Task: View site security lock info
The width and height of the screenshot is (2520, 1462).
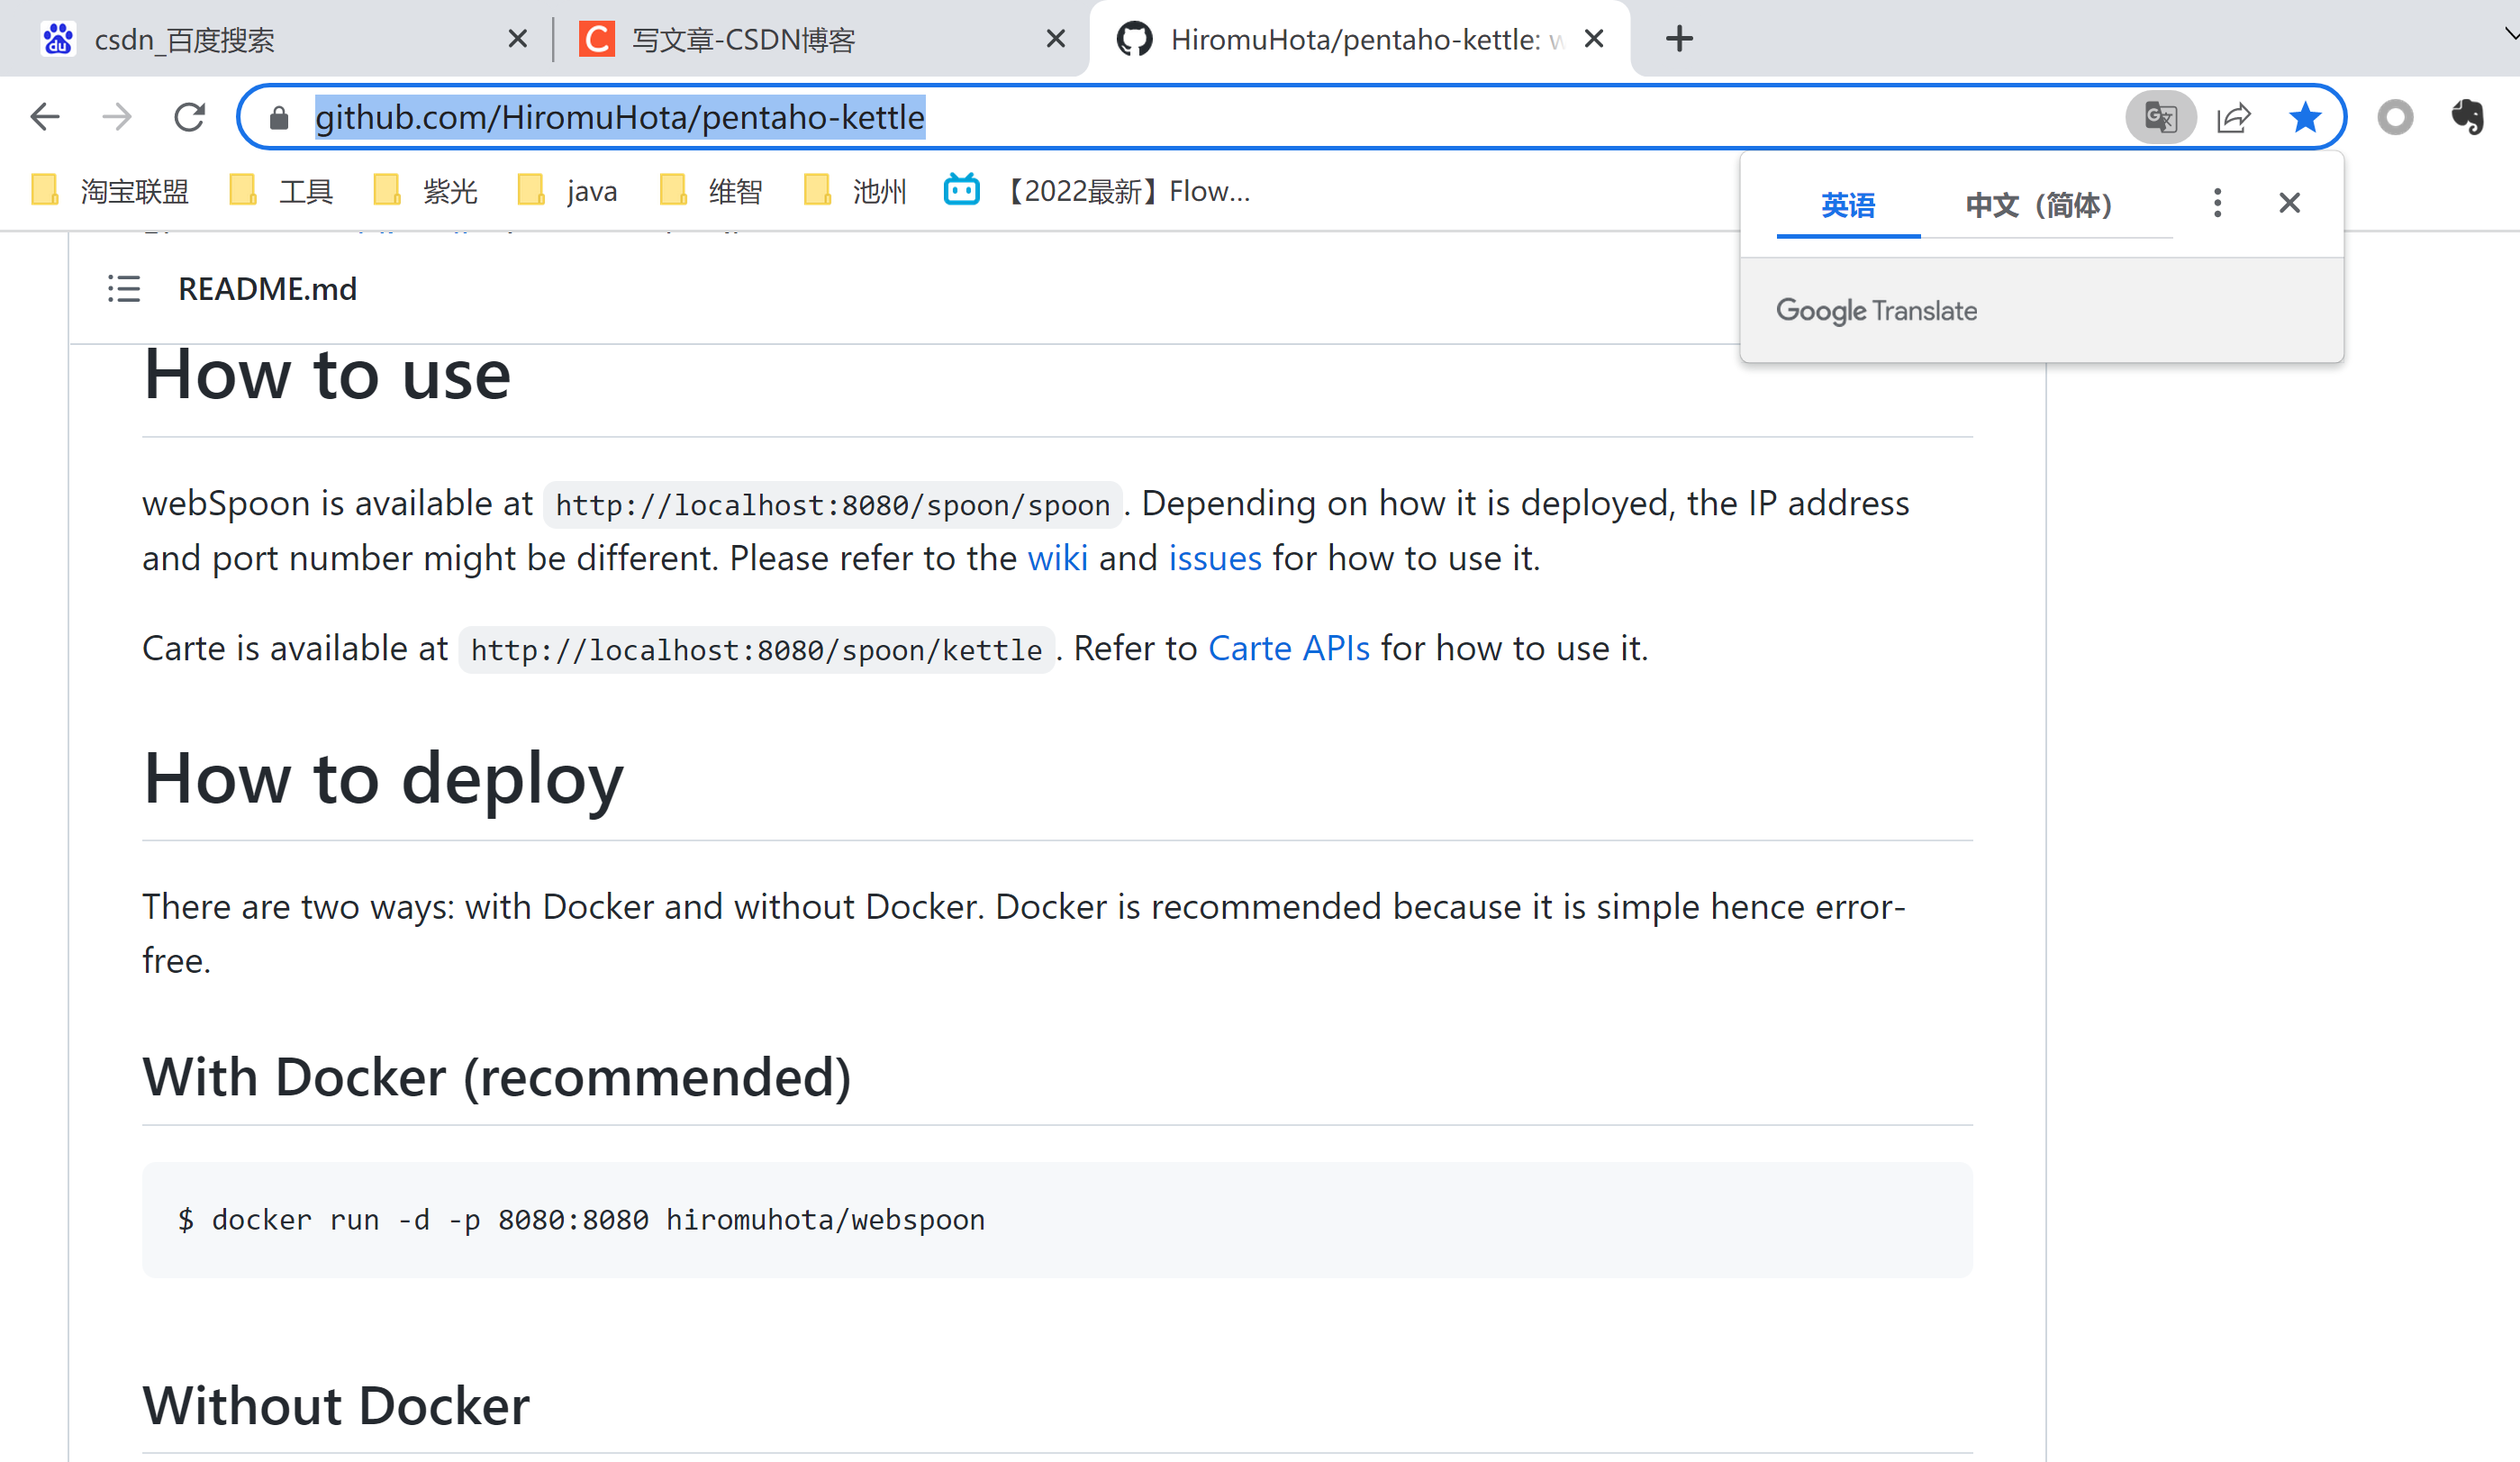Action: coord(279,118)
